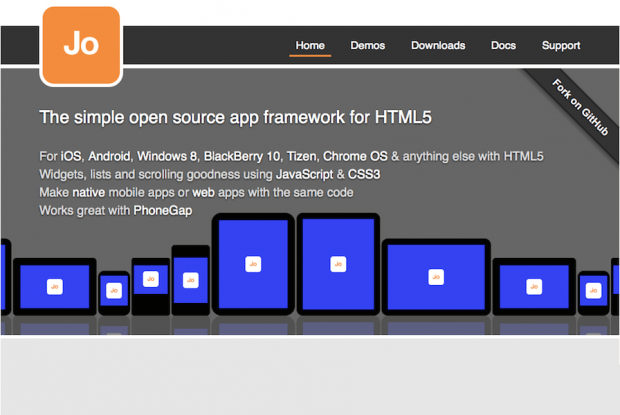The image size is (620, 415).
Task: Open the Downloads section
Action: [438, 45]
